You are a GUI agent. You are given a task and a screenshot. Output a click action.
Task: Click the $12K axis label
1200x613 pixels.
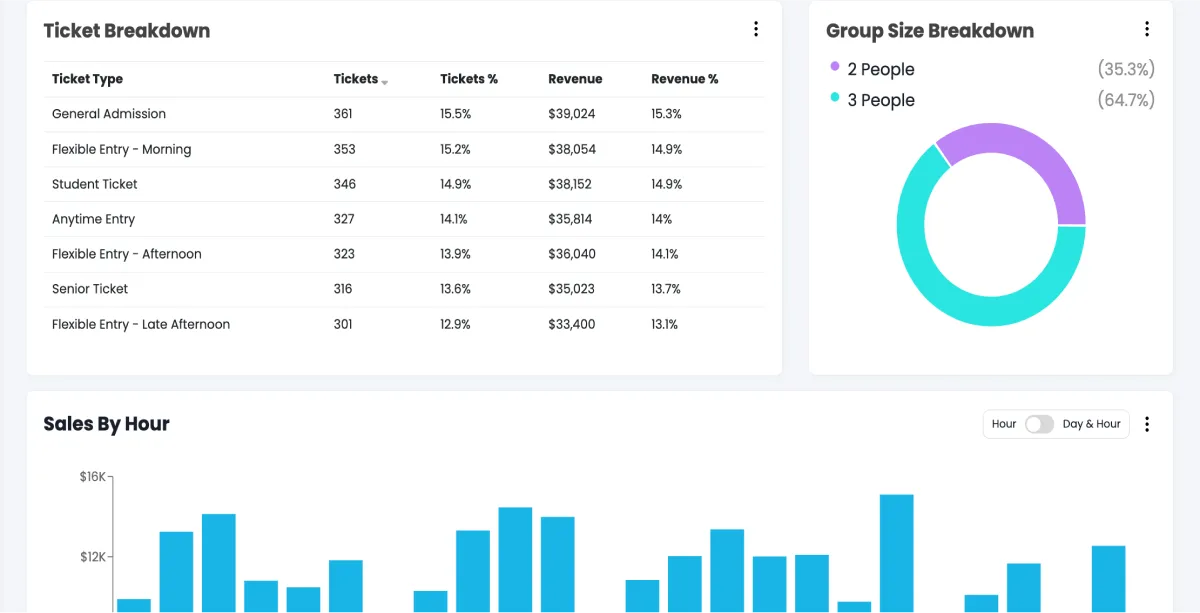click(x=92, y=556)
